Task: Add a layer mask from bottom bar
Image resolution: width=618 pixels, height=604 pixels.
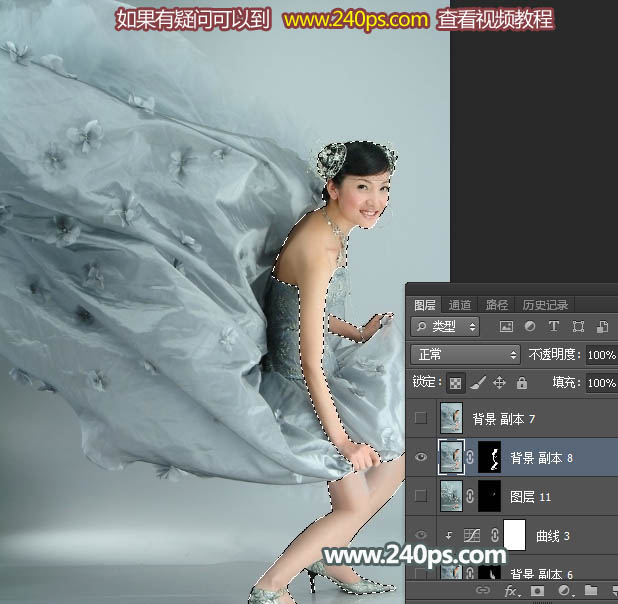Action: click(x=537, y=591)
